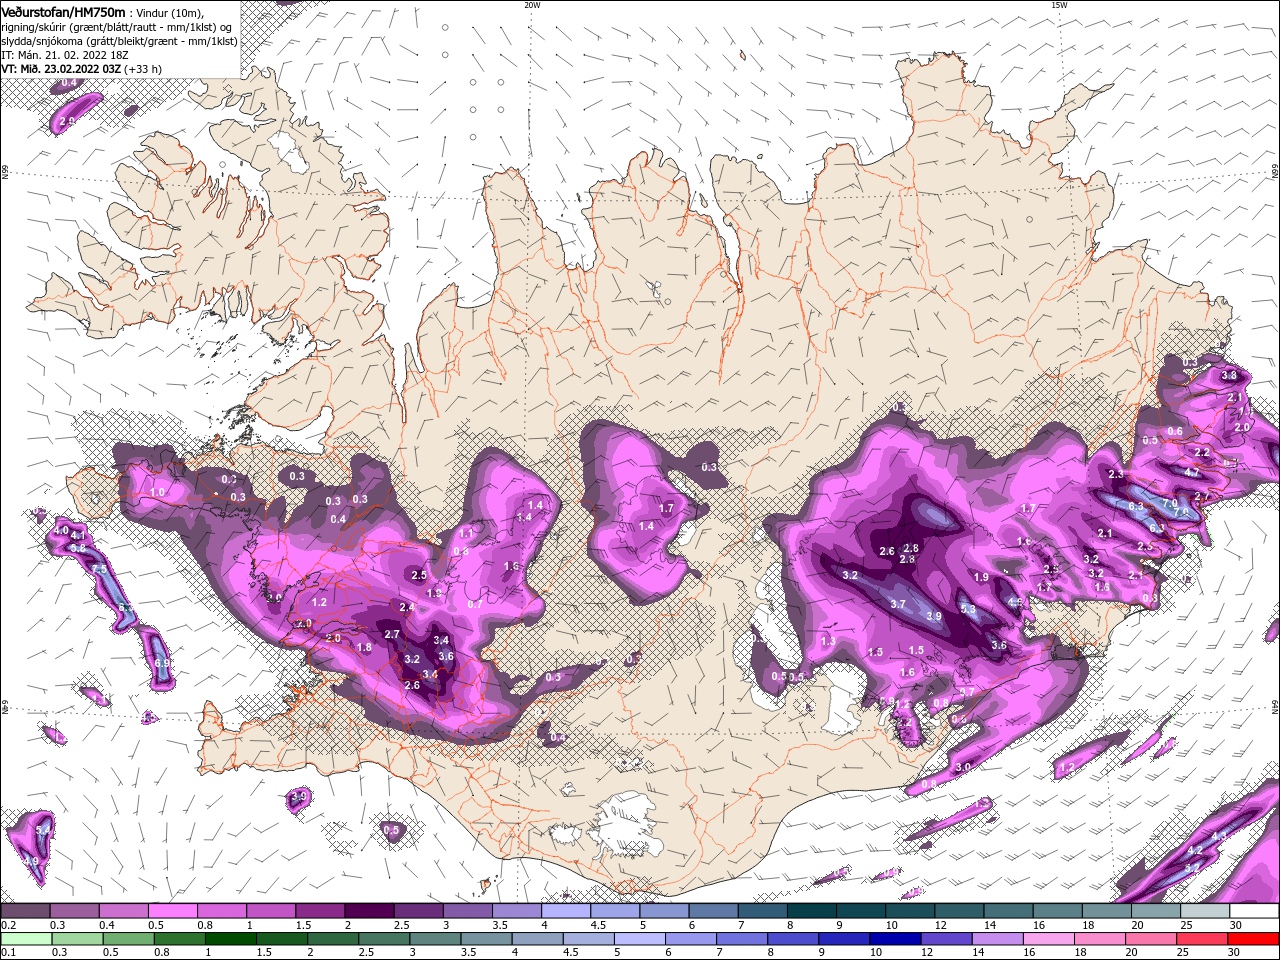
Task: Select the darkest green 1–1.5 rain legend swatch
Action: point(230,939)
